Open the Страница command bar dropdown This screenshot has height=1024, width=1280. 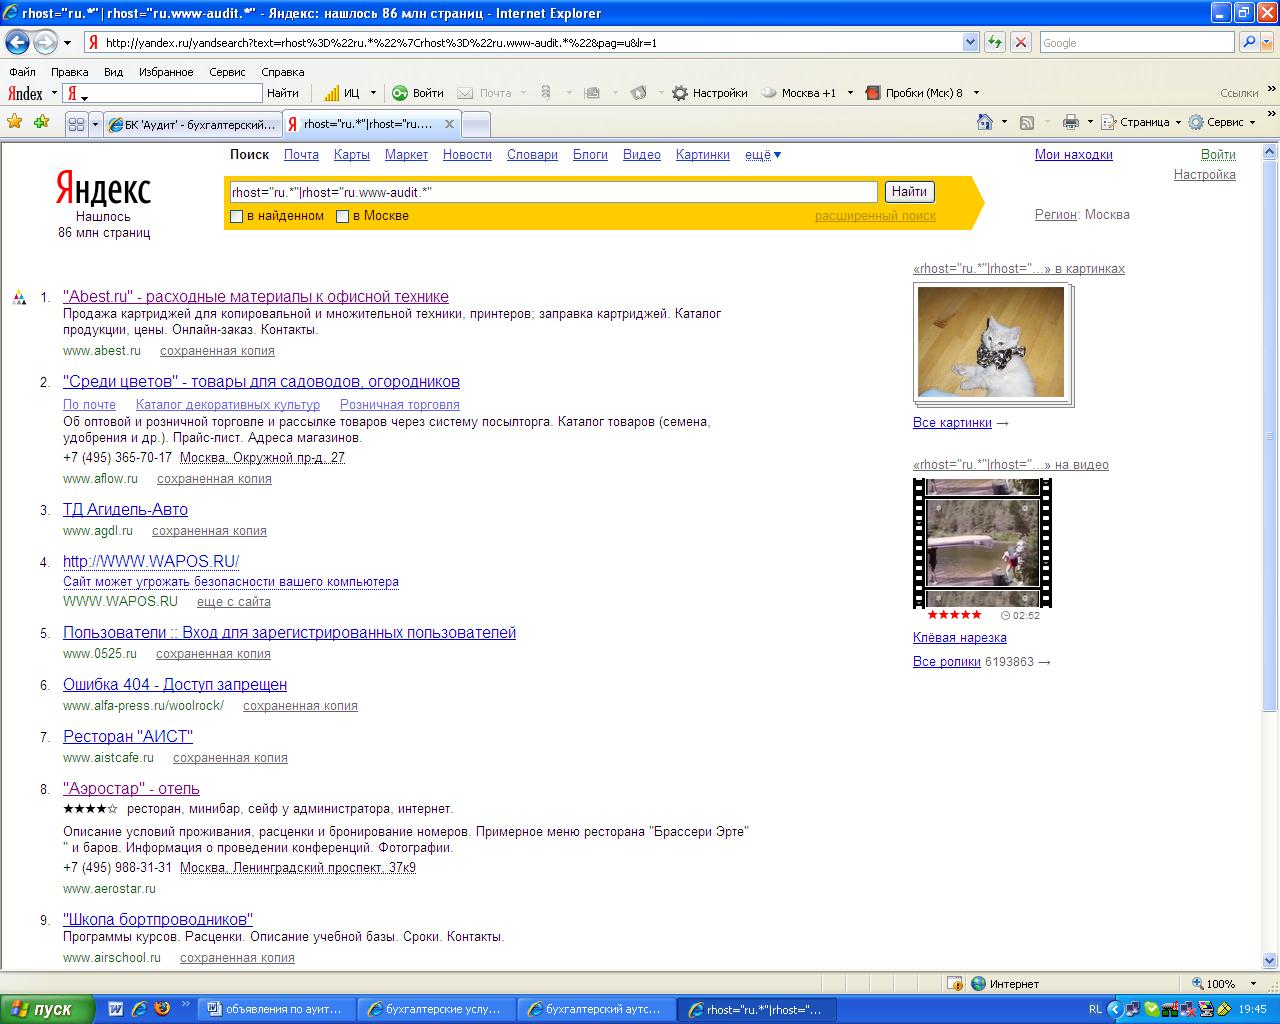[x=1176, y=123]
